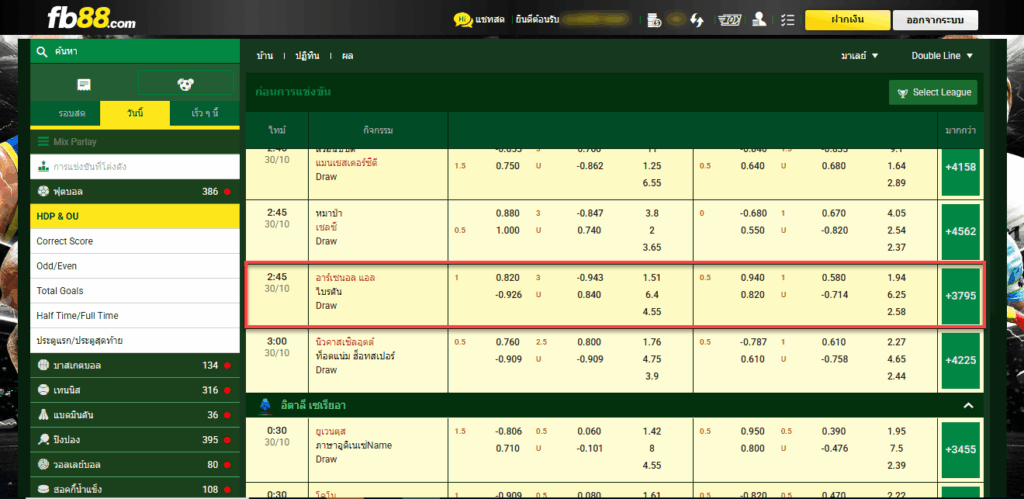Open the bet slip receipt icon
The height and width of the screenshot is (499, 1024).
[x=84, y=84]
